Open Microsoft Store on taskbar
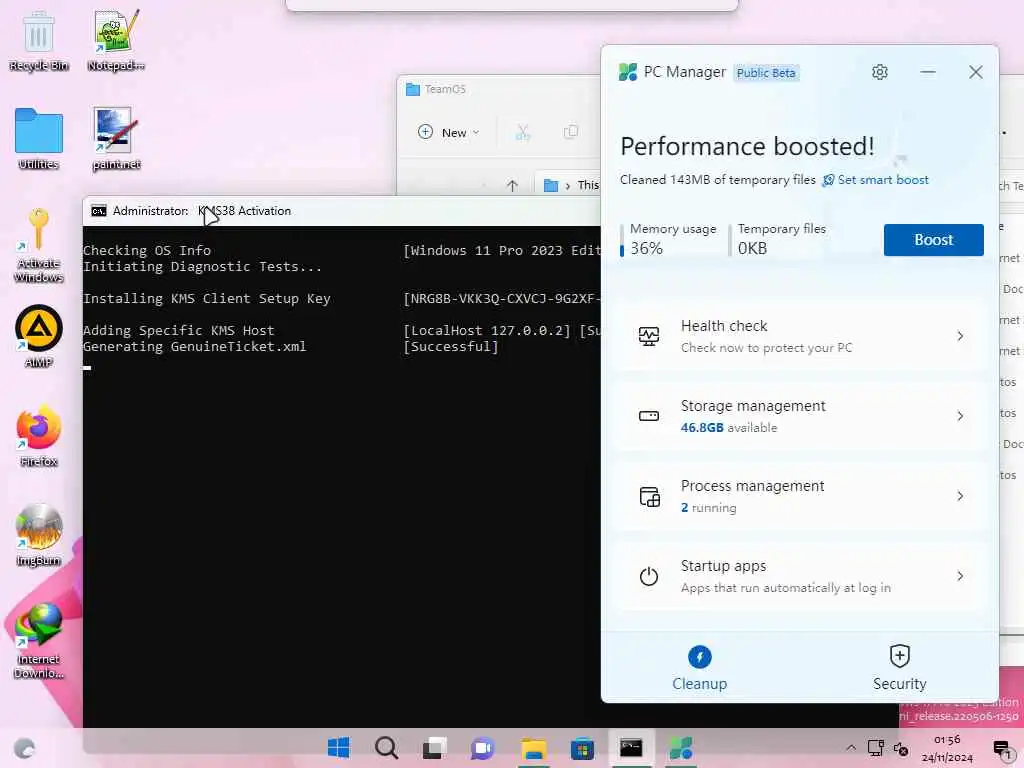The height and width of the screenshot is (768, 1024). pyautogui.click(x=582, y=748)
